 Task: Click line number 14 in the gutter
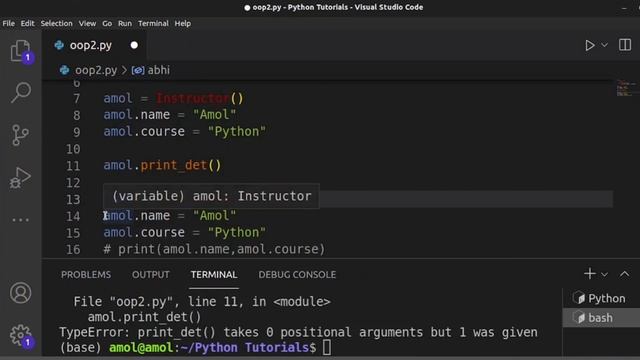(73, 216)
